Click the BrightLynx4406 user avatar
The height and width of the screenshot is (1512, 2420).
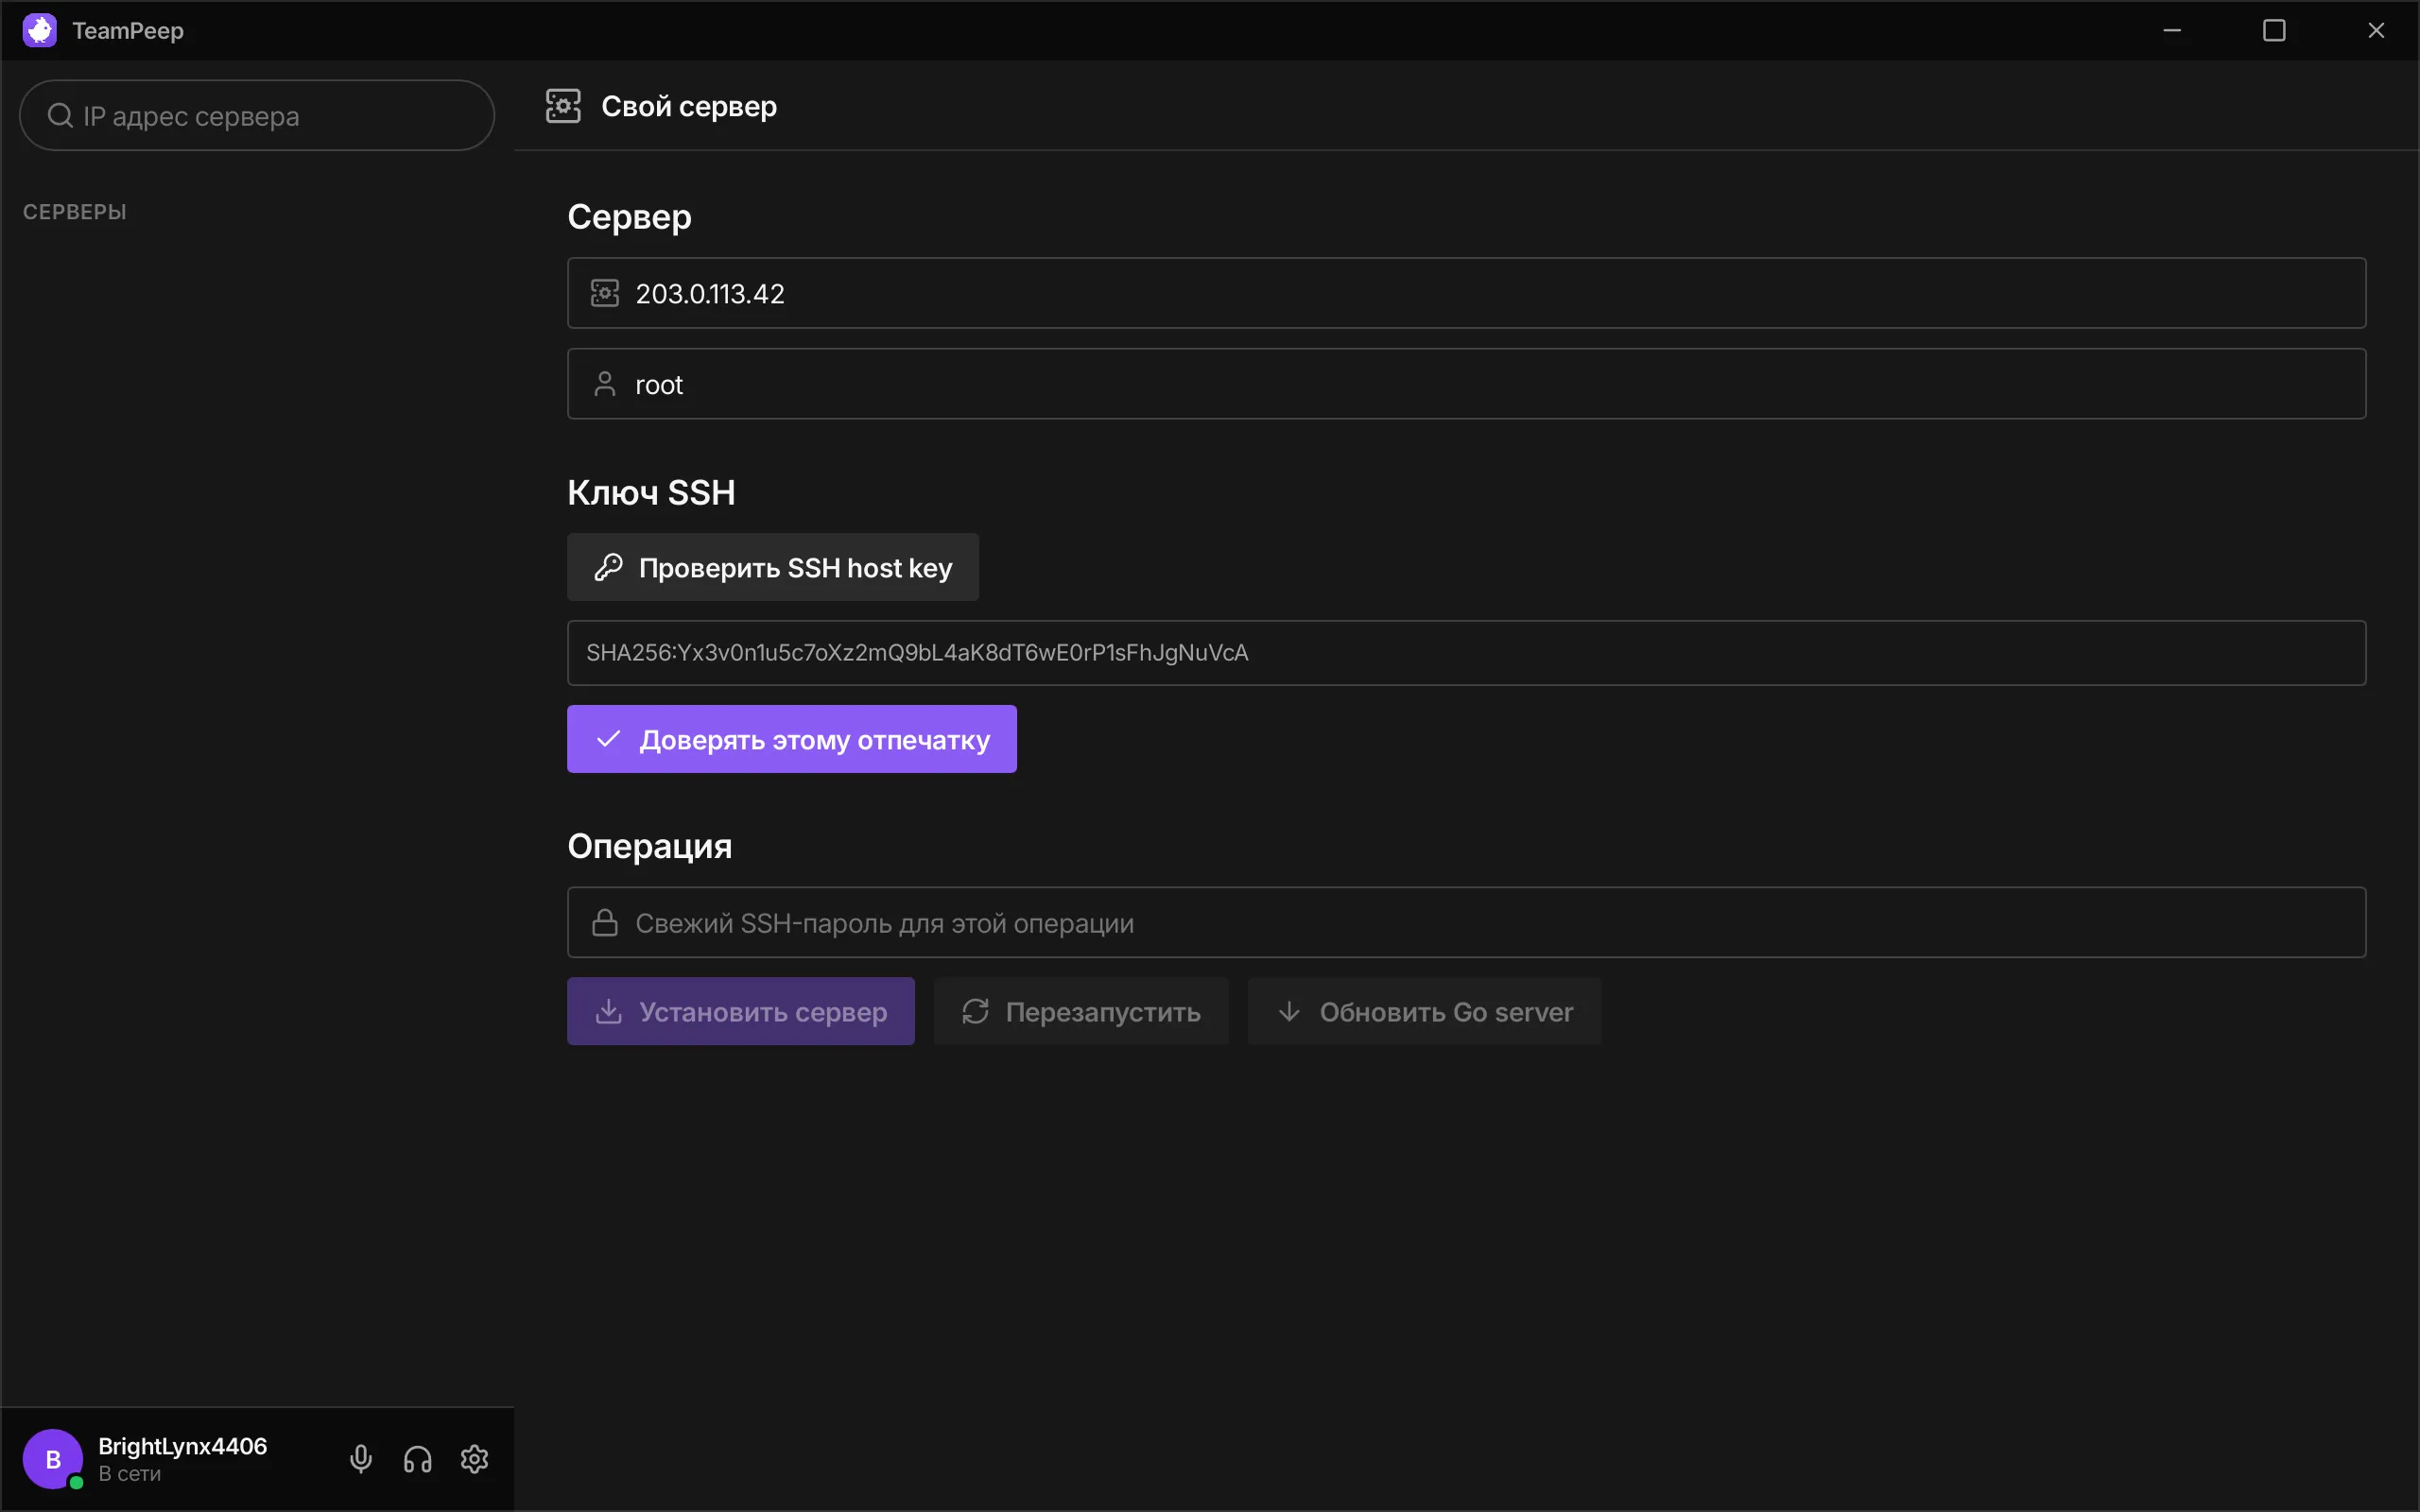[53, 1459]
